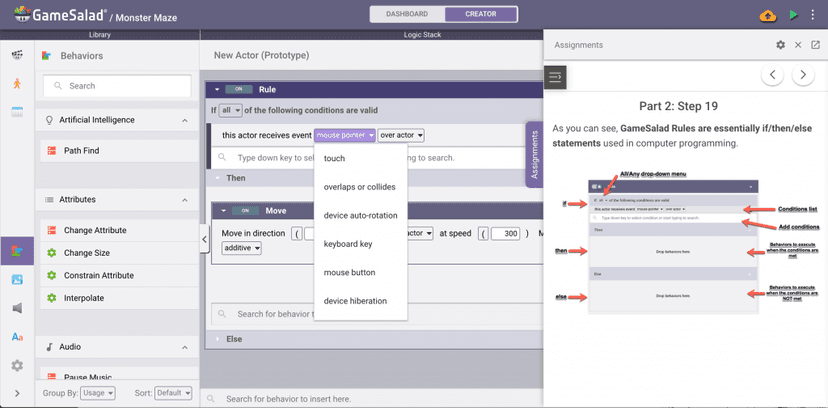Choose 'overlaps or collides' option

tap(360, 187)
